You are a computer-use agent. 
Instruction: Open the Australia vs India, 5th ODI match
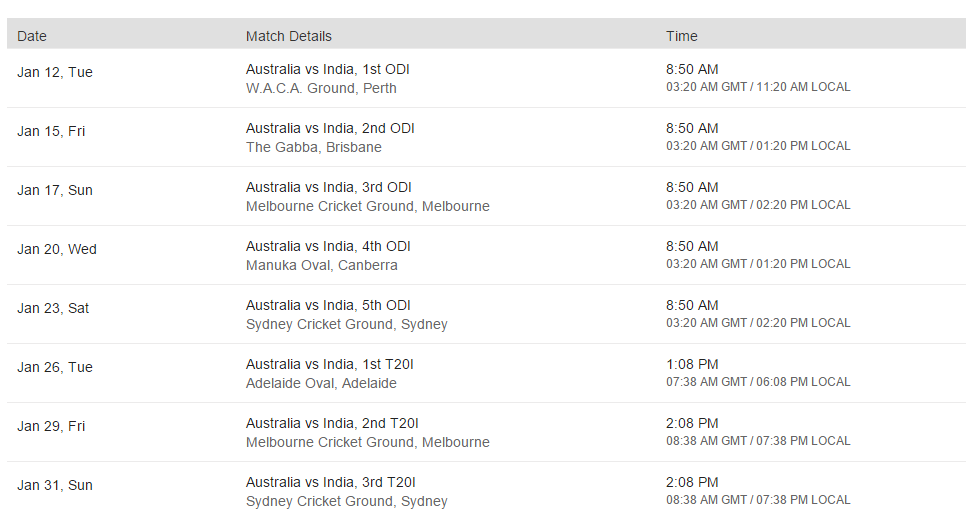328,306
